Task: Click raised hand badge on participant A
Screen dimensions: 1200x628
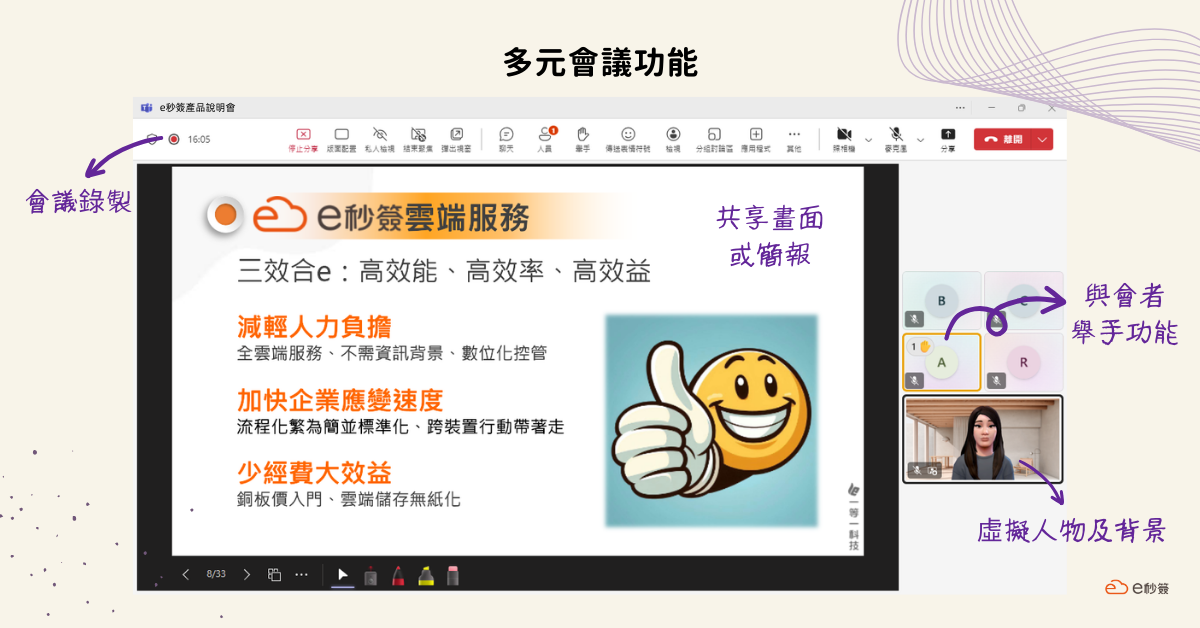Action: [920, 347]
